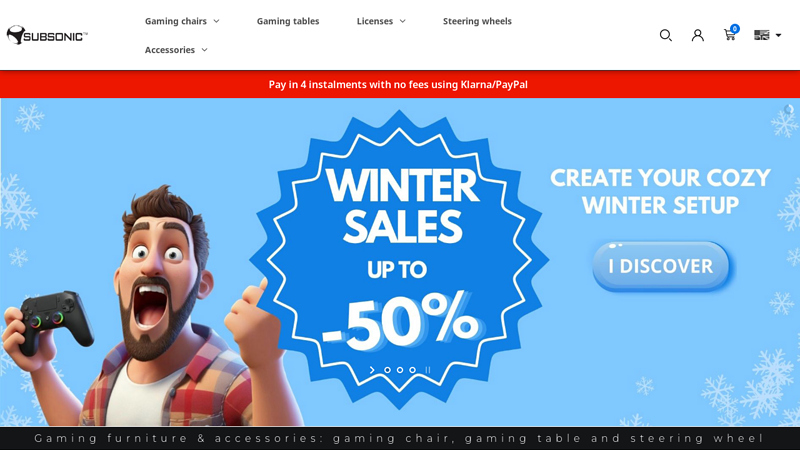800x450 pixels.
Task: Expand the Accessories dropdown chevron
Action: (205, 50)
